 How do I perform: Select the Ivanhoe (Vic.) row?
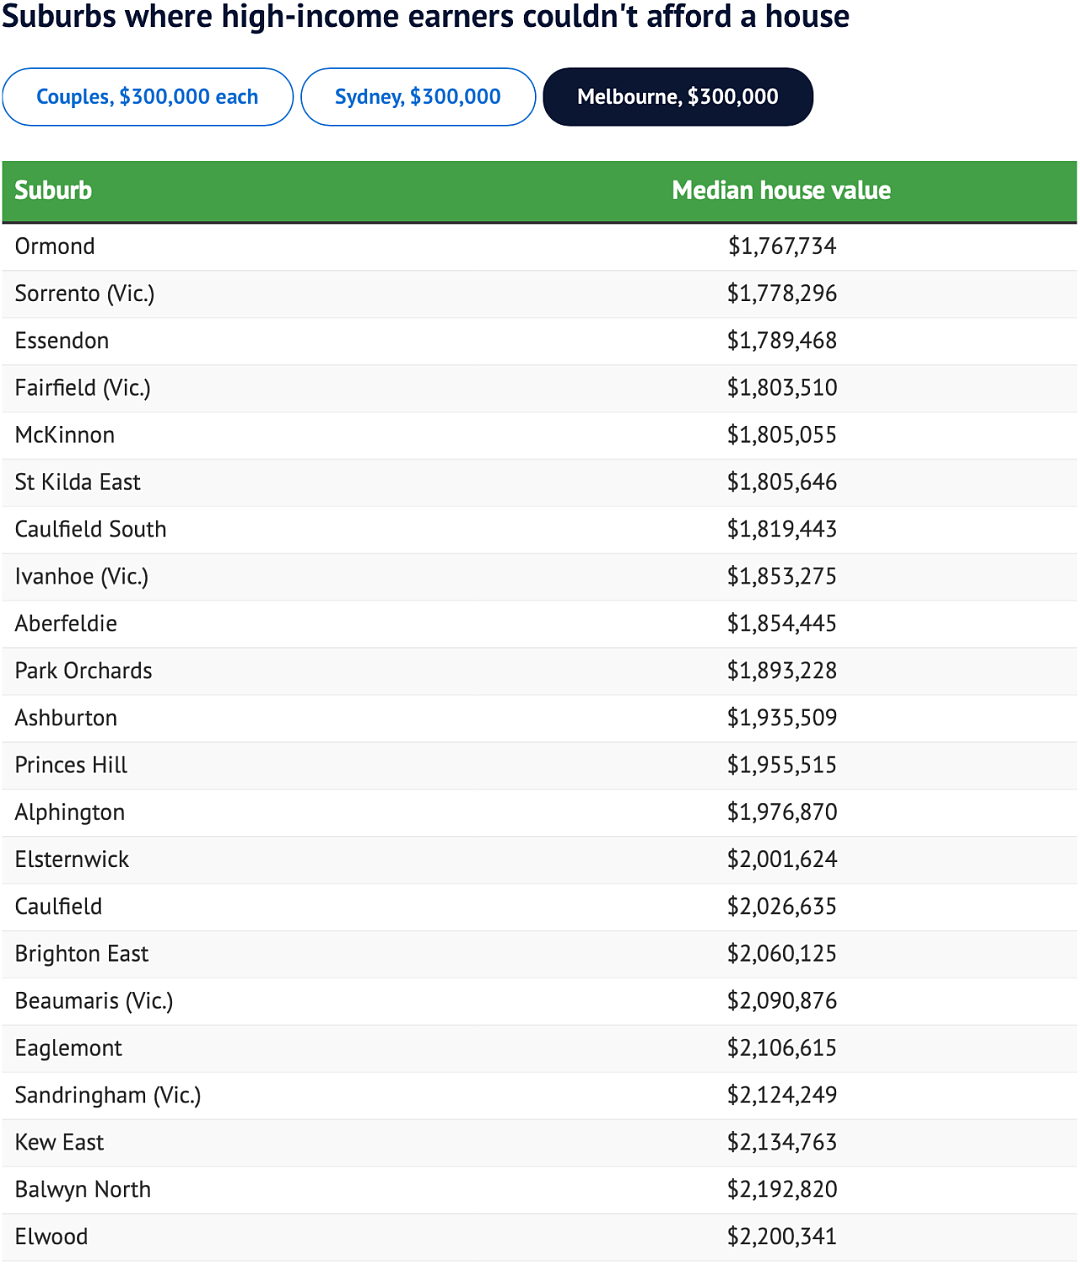coord(540,577)
